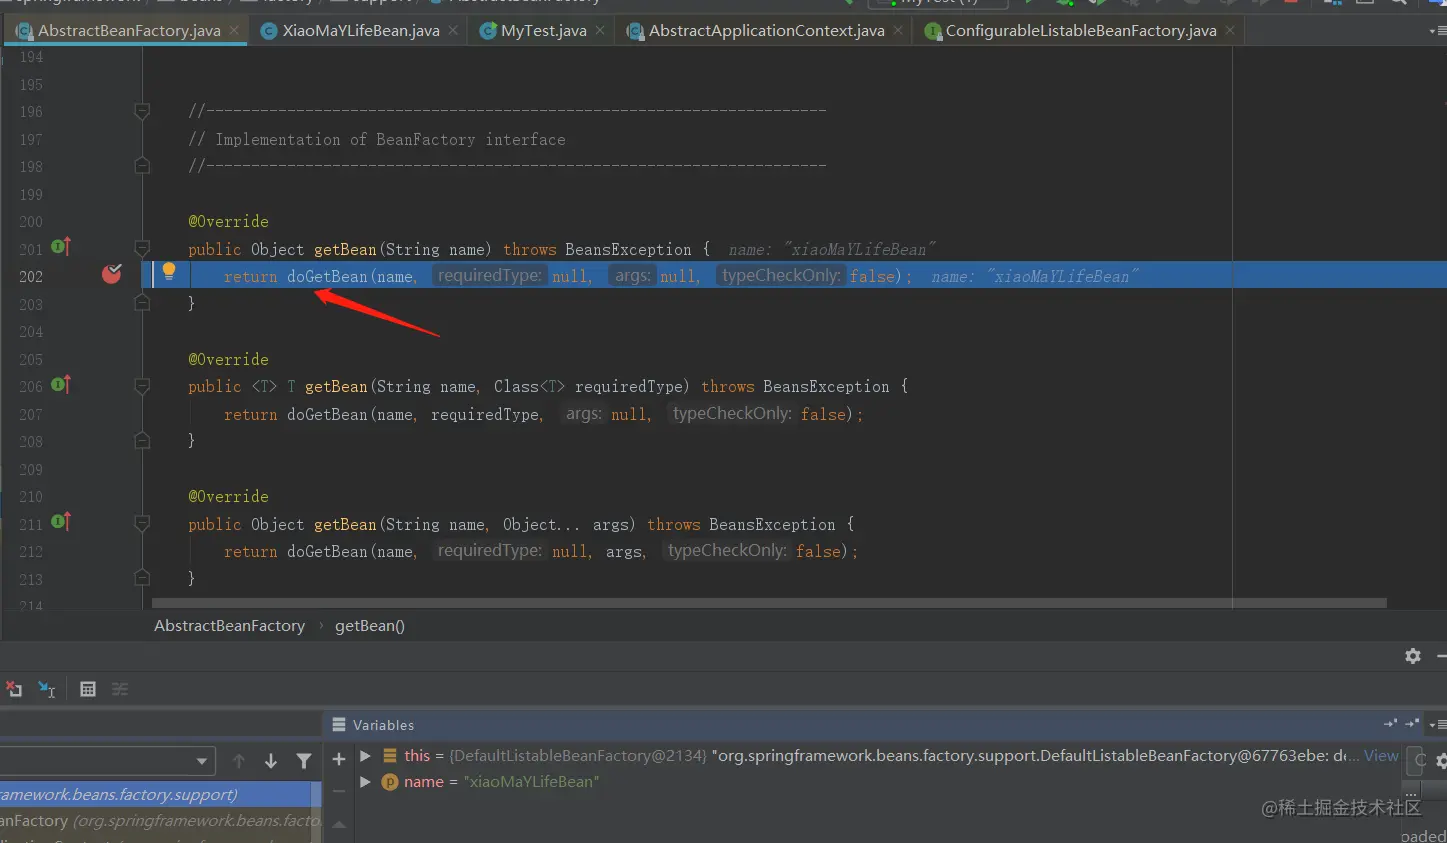Viewport: 1447px width, 843px height.
Task: Open the overridden-method gutter icon on line 211
Action: [61, 521]
